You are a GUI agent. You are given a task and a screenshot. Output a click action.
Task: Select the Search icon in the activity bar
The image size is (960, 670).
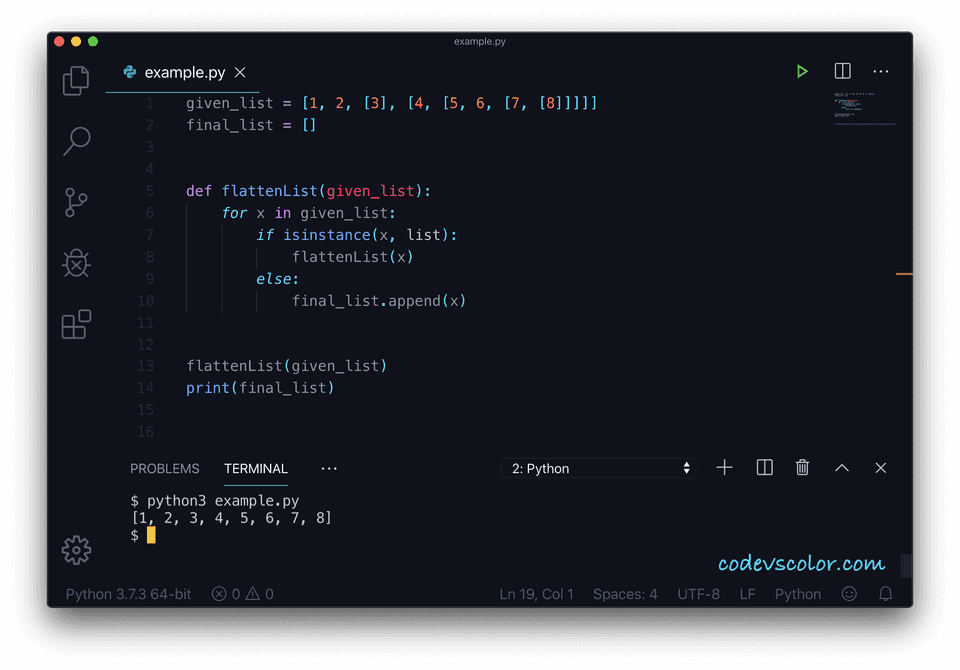76,141
